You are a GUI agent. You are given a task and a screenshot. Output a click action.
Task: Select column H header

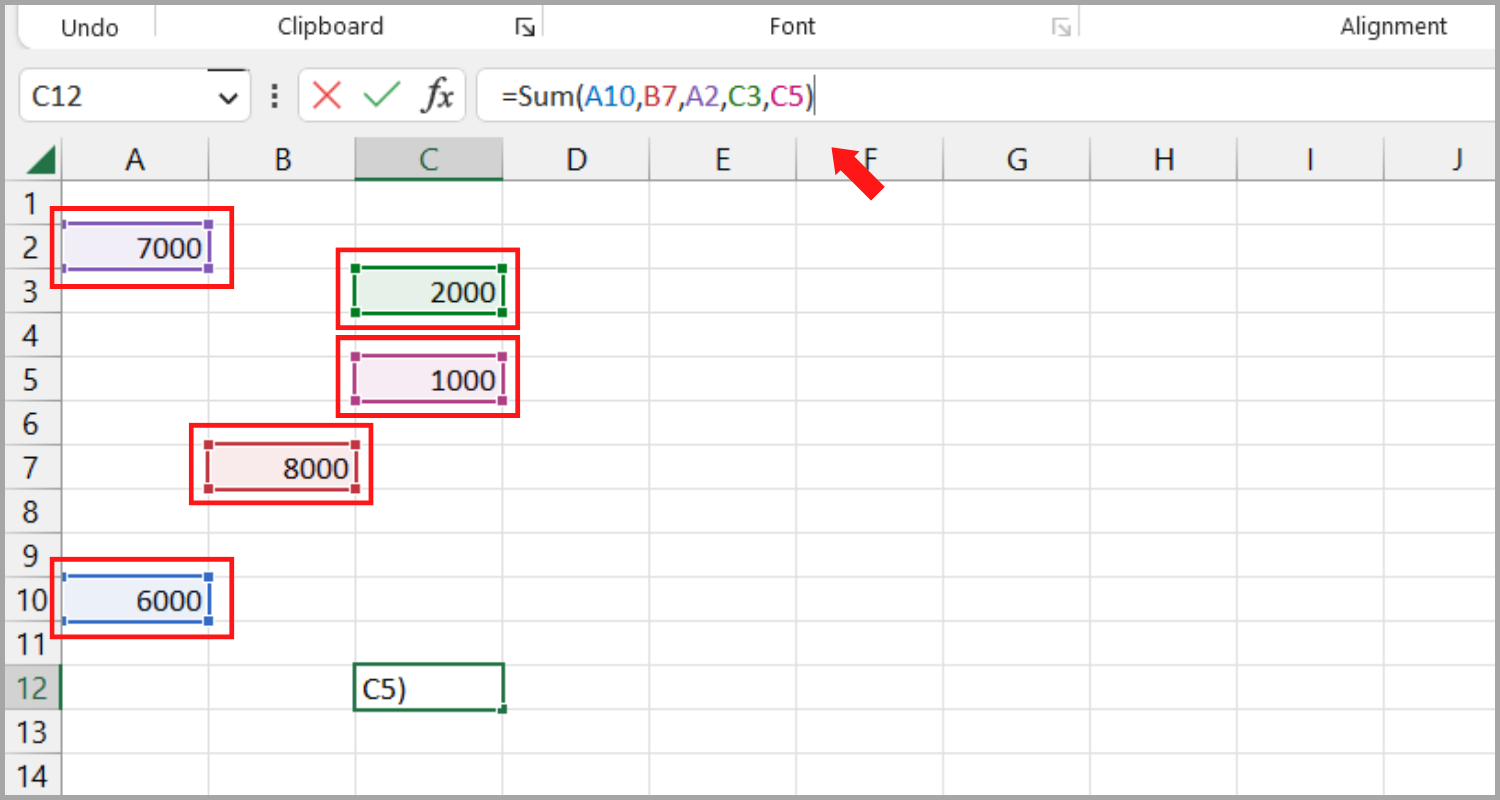tap(1164, 159)
